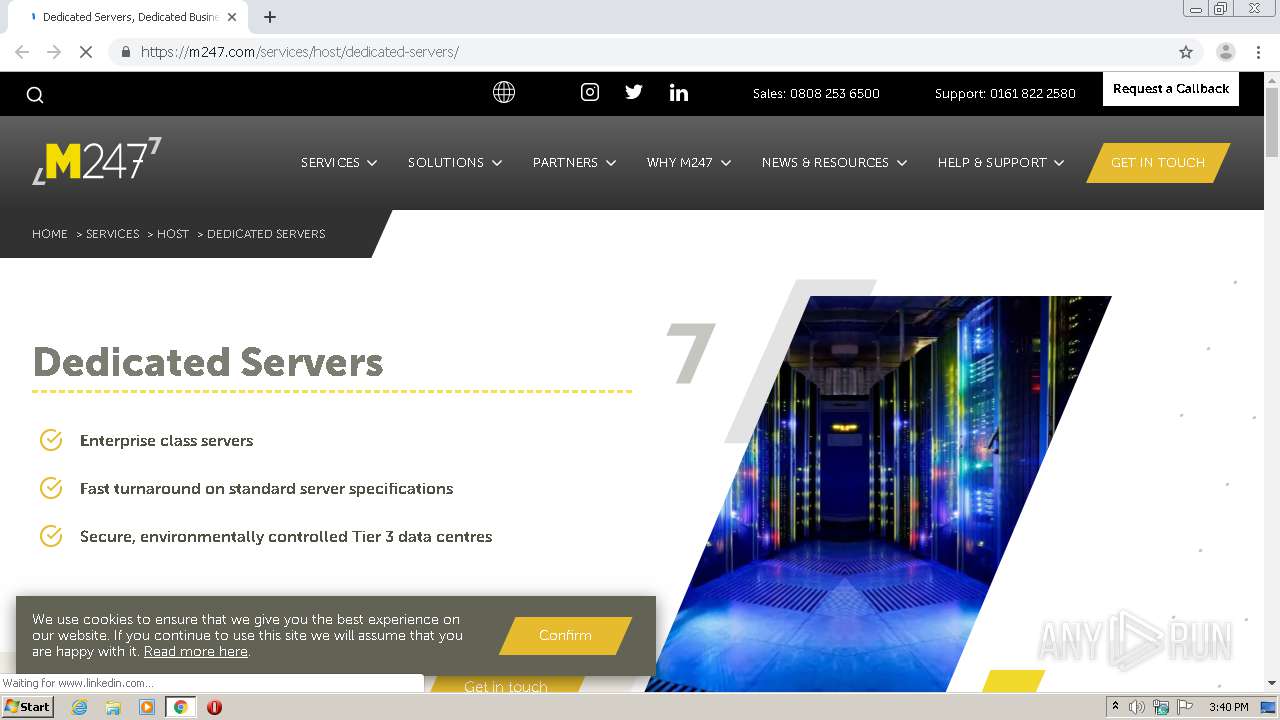Expand the Help & Support menu
1280x720 pixels.
tap(1001, 162)
